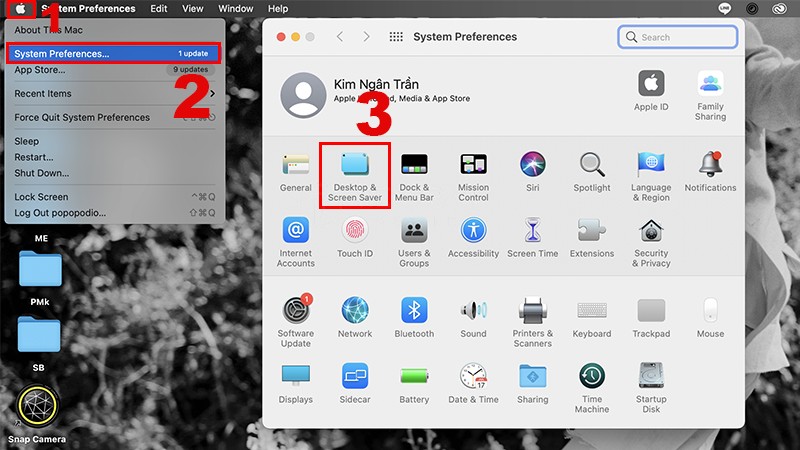The width and height of the screenshot is (800, 450).
Task: Click the Apple ID icon
Action: (651, 92)
